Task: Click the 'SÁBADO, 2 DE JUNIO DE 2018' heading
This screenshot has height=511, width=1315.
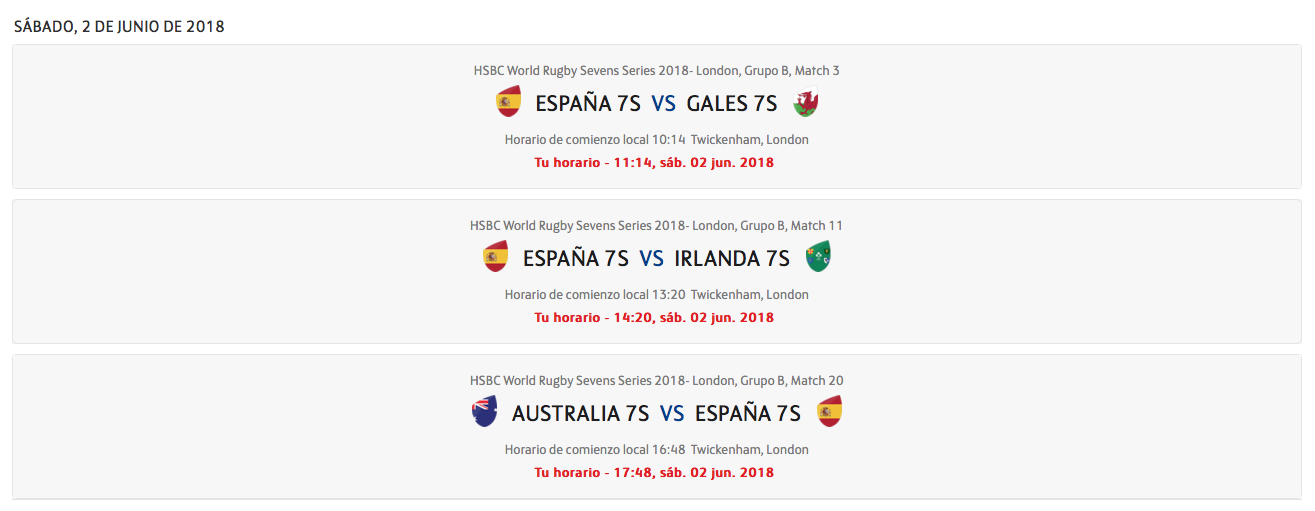Action: [119, 27]
